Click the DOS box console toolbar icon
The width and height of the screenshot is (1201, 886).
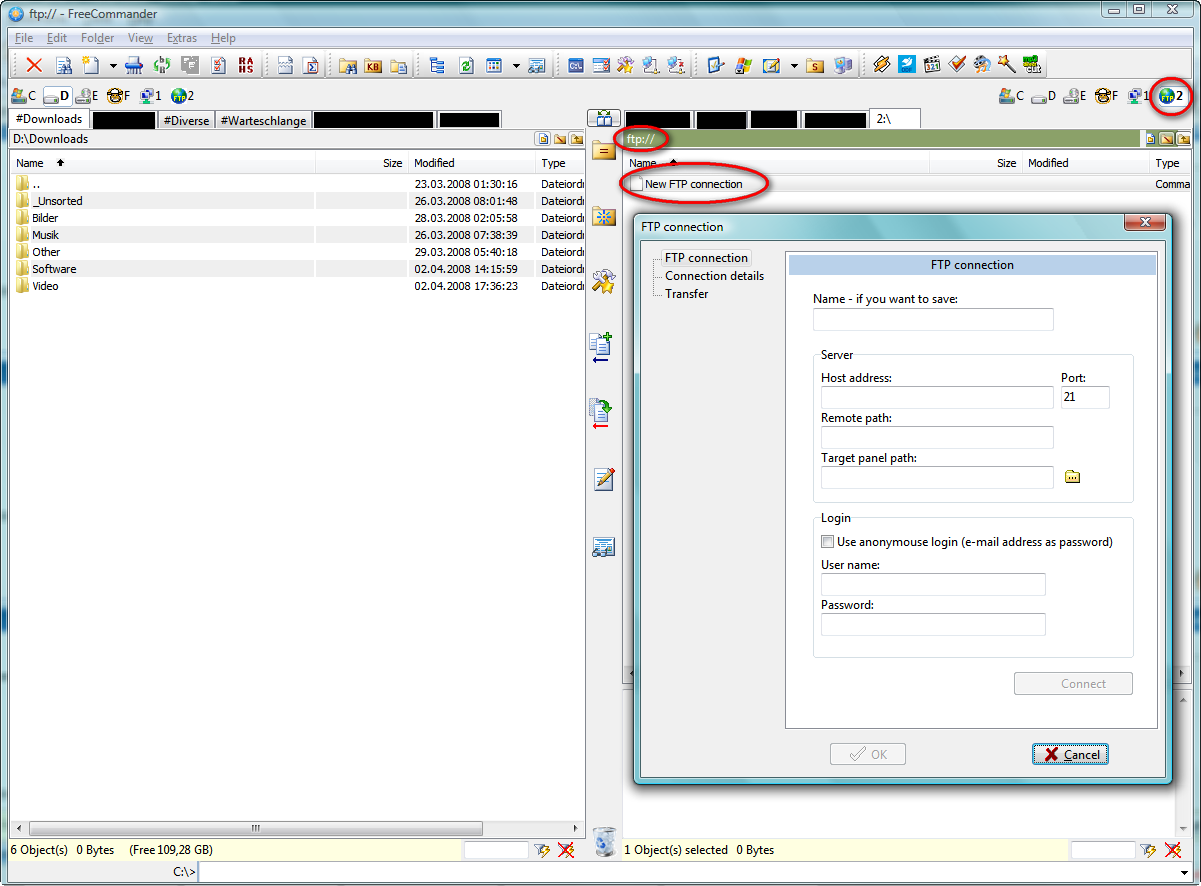(576, 65)
